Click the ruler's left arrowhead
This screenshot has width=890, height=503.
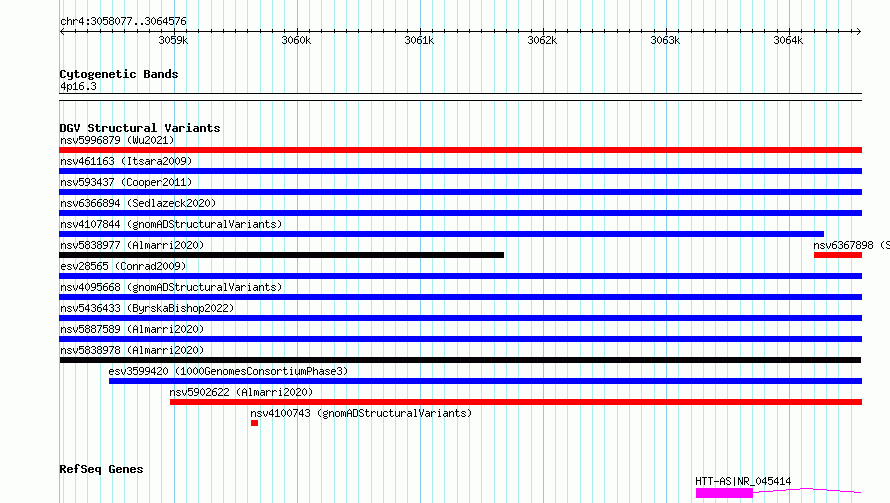tap(62, 32)
